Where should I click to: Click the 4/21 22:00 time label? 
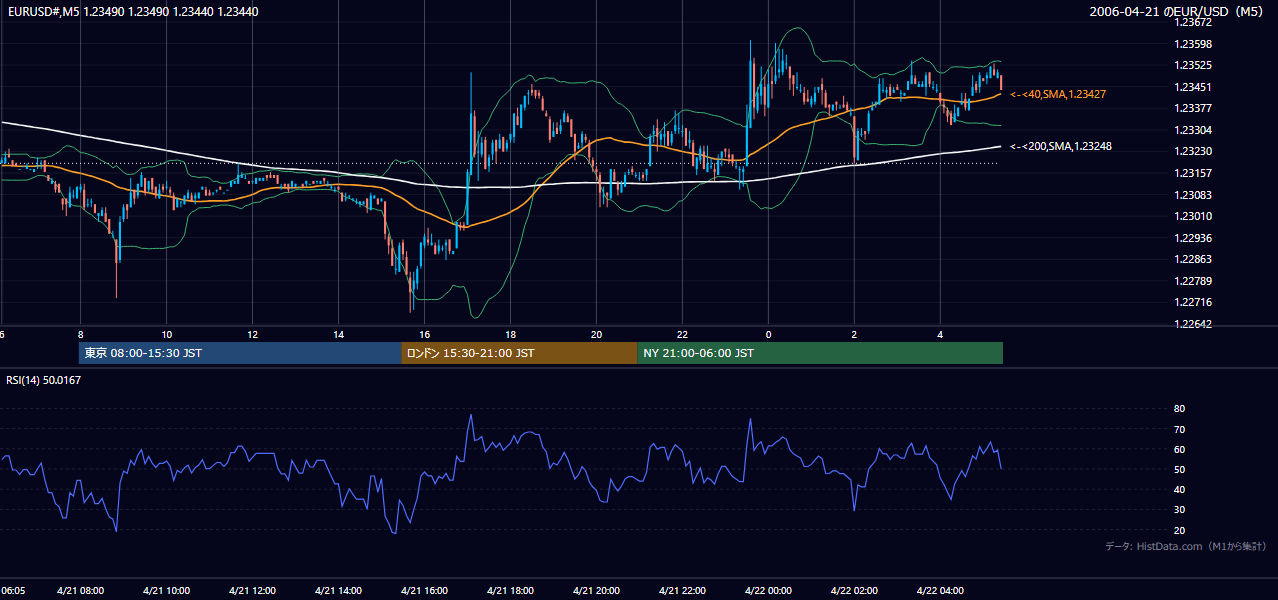(682, 591)
